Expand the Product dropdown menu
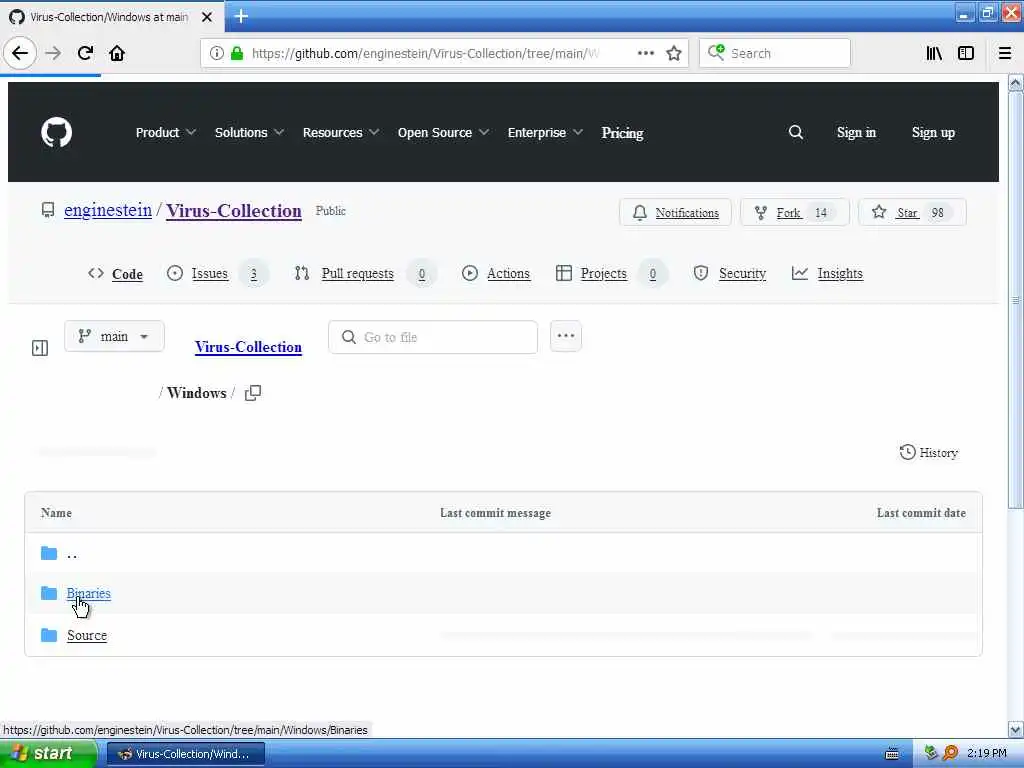The height and width of the screenshot is (768, 1024). pos(165,133)
